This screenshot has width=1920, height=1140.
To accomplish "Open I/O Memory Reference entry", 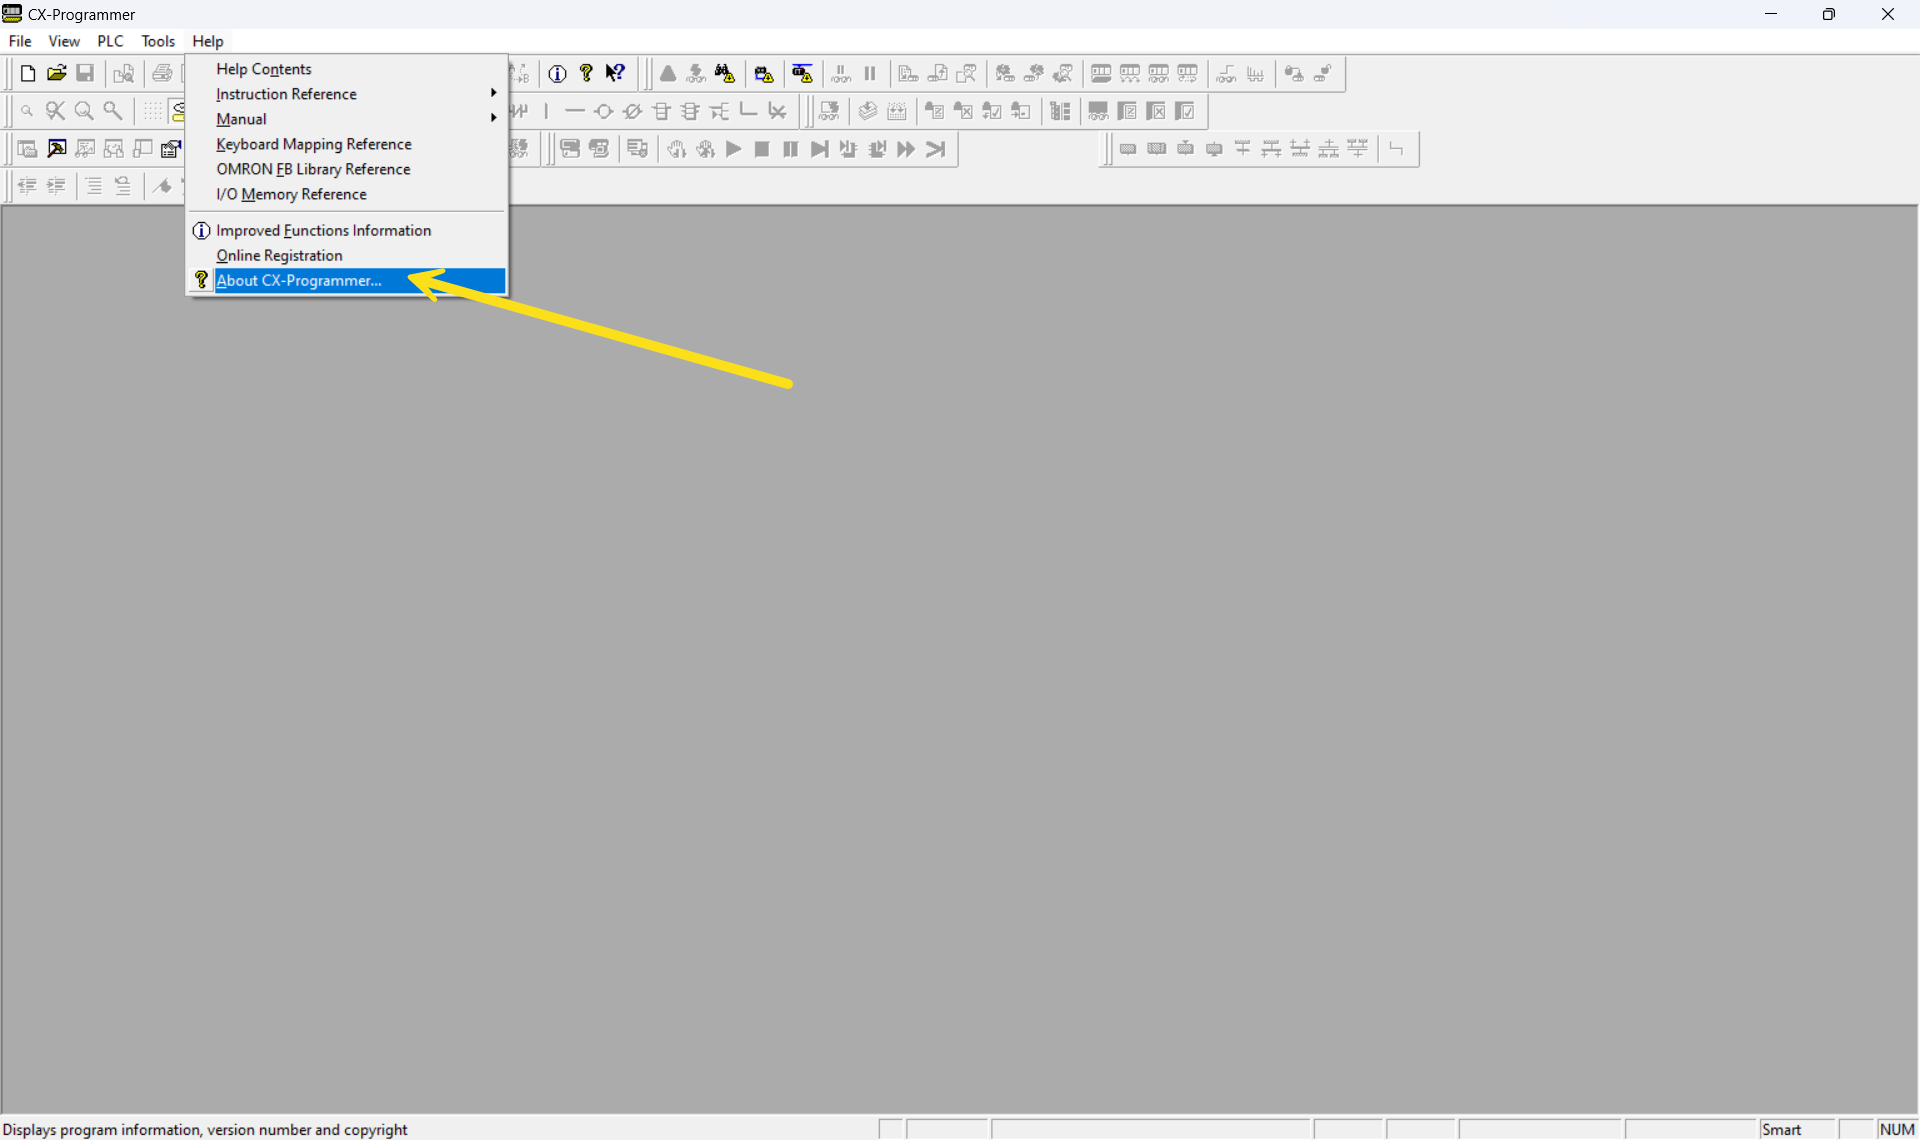I will coord(290,194).
